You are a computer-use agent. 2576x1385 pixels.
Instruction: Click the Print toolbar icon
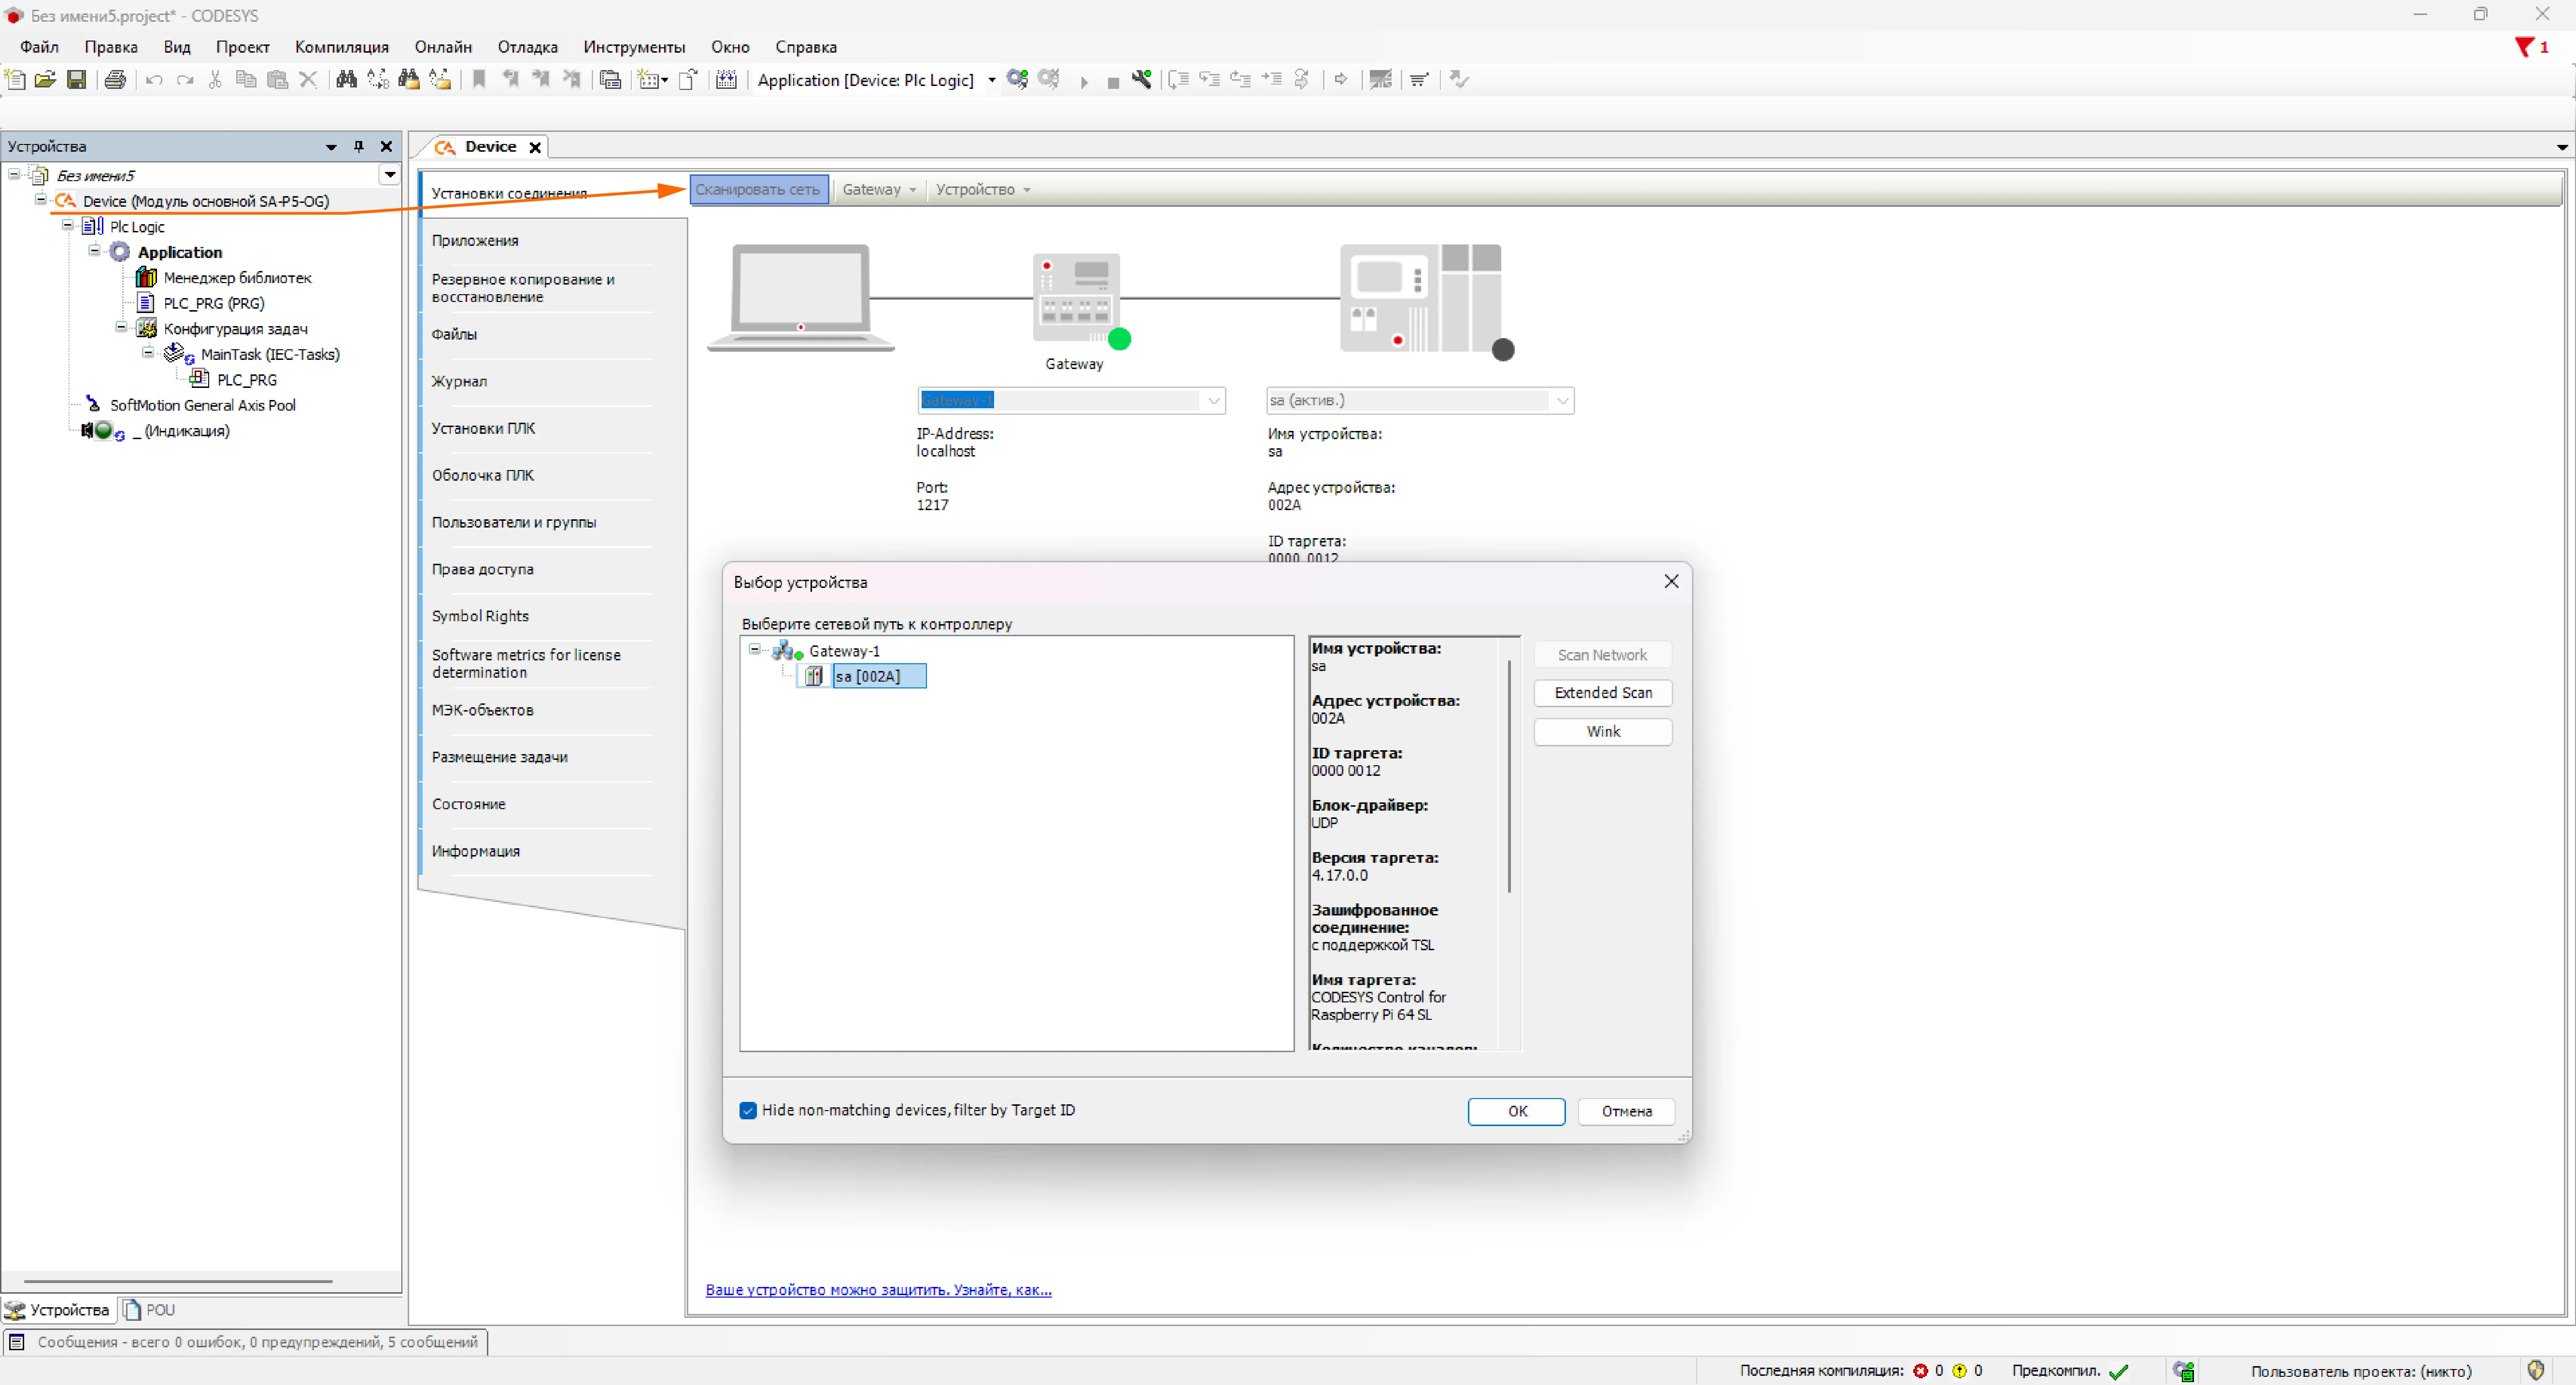[x=115, y=80]
